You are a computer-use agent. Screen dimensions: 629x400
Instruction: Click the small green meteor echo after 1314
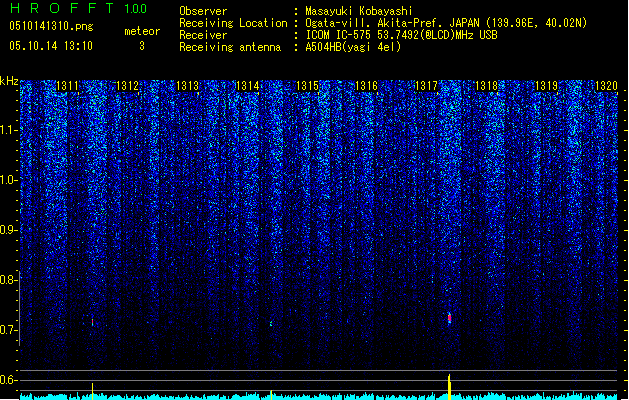point(271,323)
